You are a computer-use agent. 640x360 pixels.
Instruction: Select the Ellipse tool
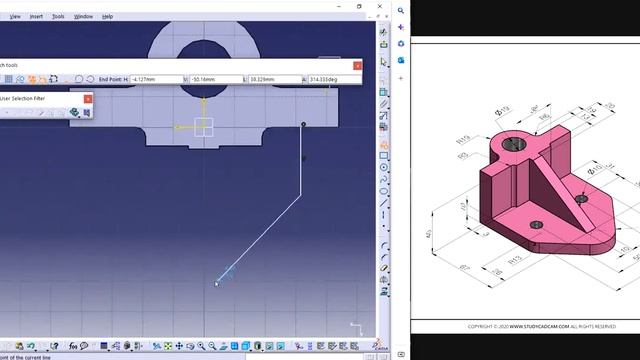(x=383, y=191)
